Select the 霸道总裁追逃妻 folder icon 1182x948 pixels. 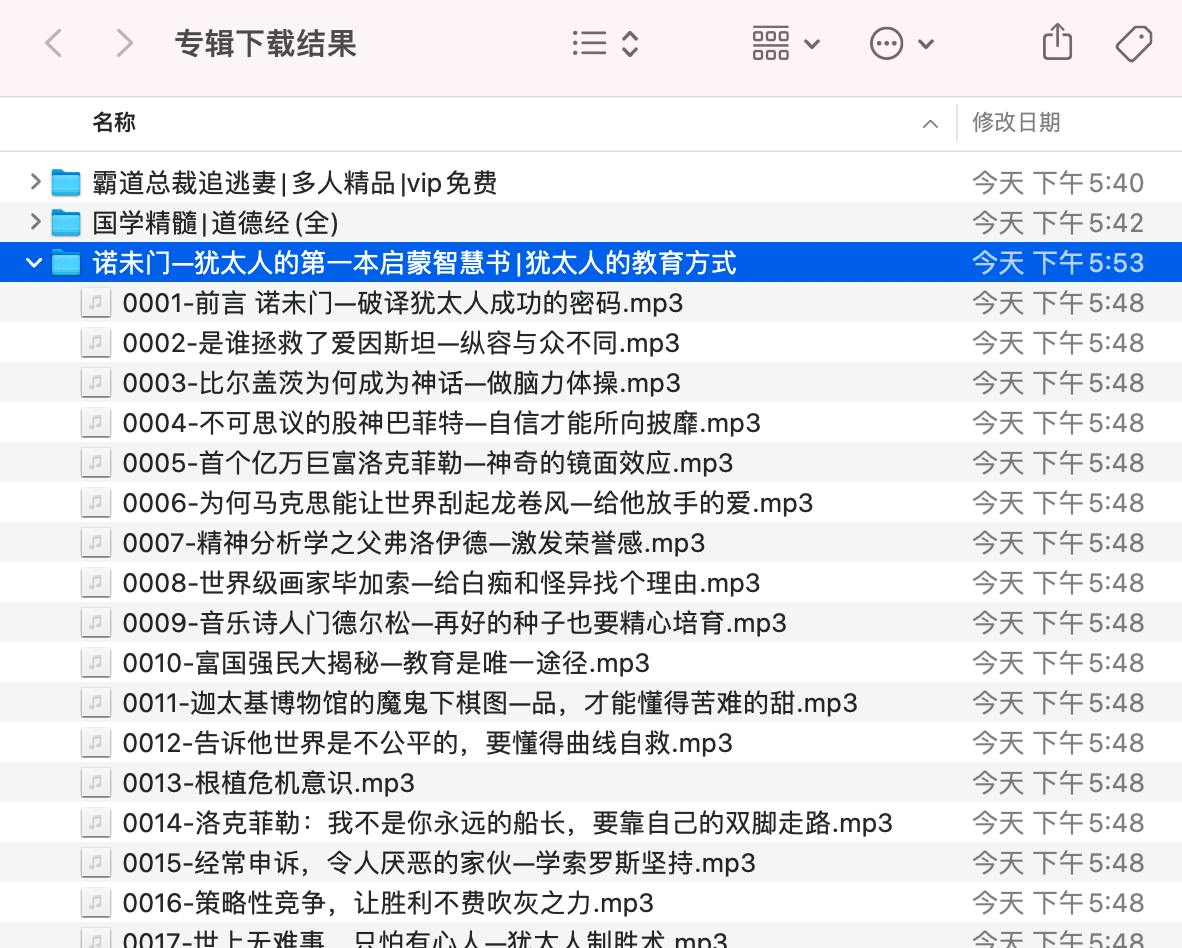[x=66, y=182]
